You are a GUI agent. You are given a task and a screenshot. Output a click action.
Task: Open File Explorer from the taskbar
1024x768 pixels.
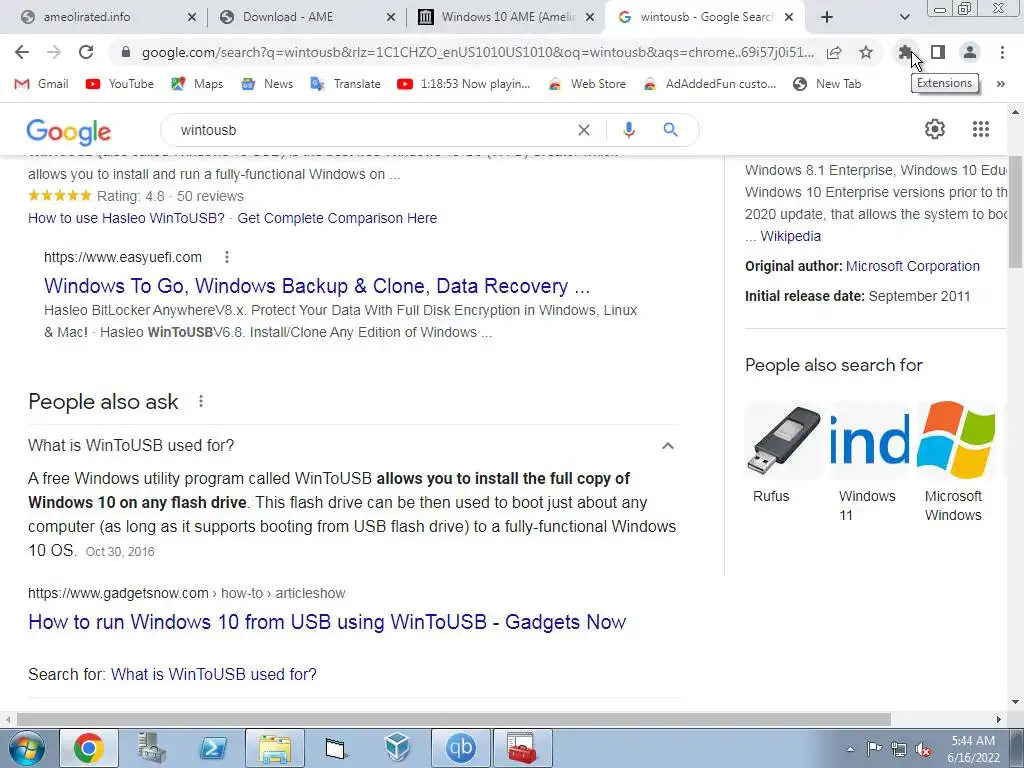coord(274,748)
